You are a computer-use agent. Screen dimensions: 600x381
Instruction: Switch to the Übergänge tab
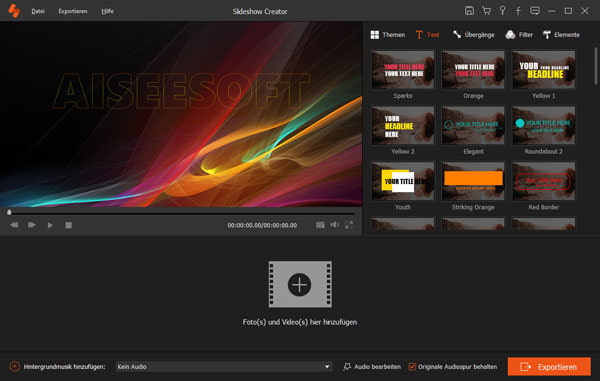[473, 35]
